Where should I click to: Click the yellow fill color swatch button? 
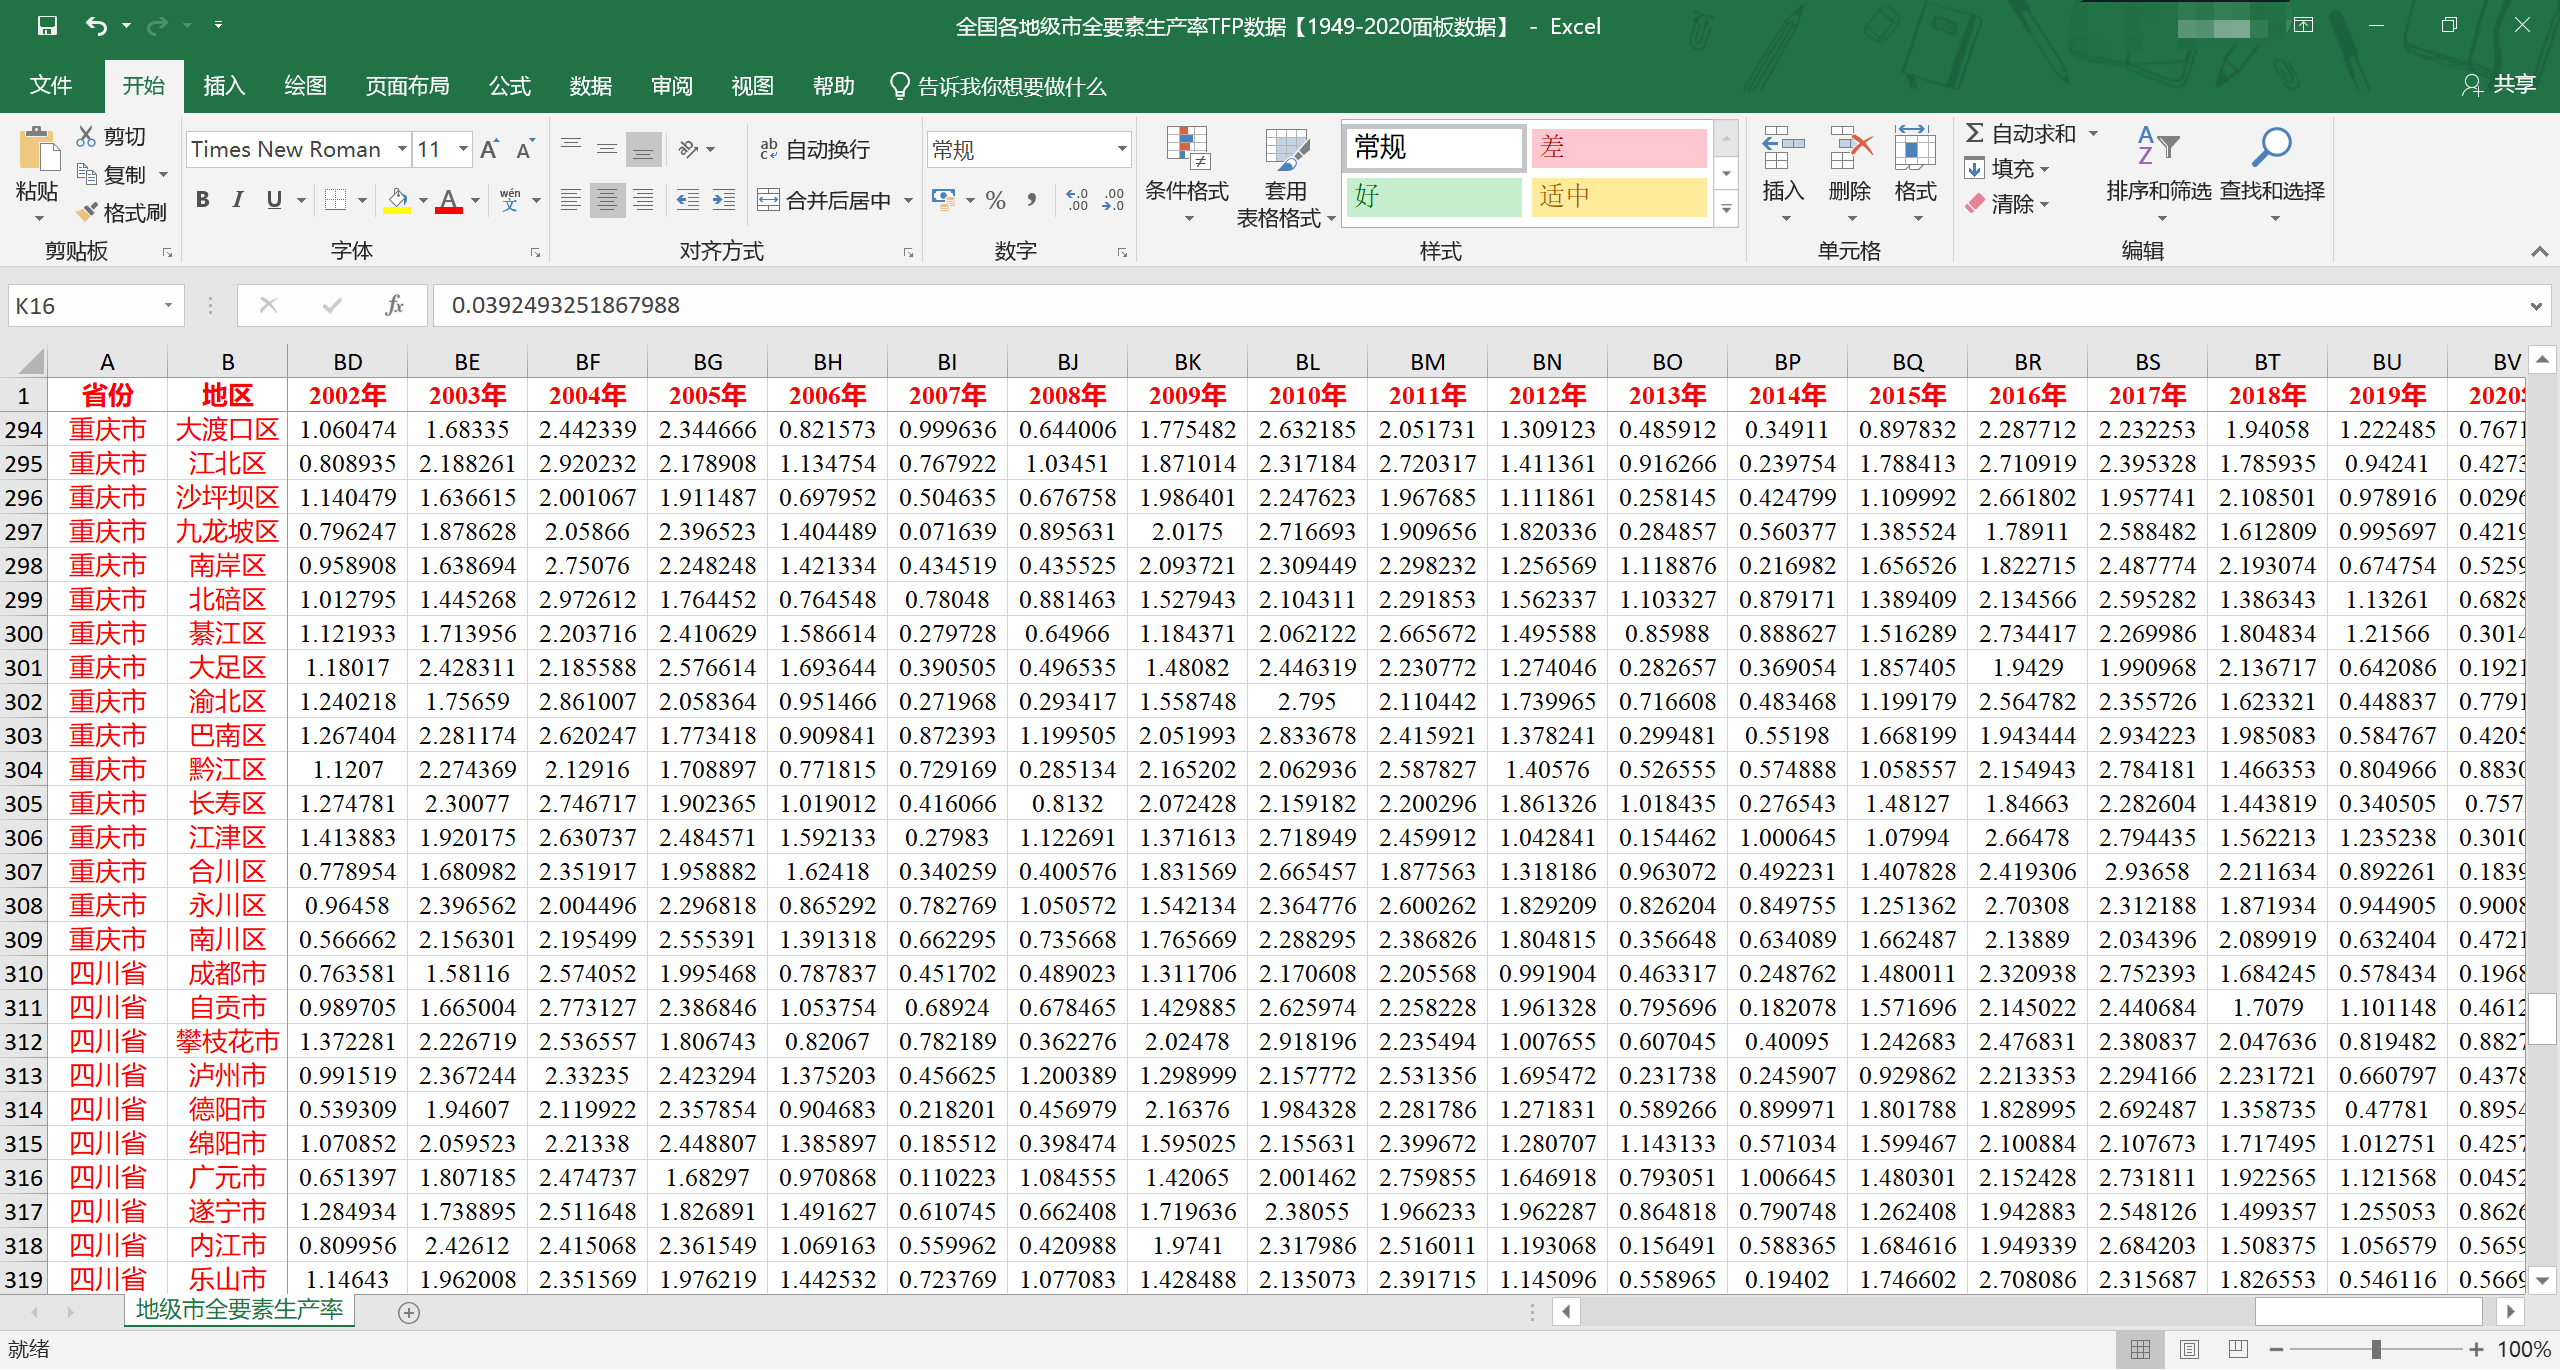(398, 200)
